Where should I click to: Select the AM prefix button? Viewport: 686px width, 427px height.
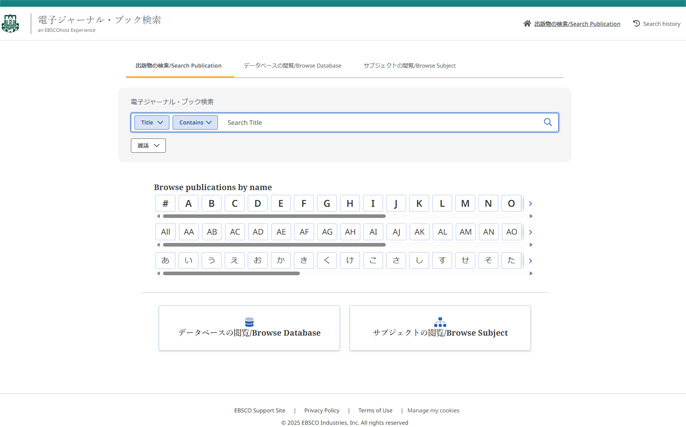click(465, 232)
